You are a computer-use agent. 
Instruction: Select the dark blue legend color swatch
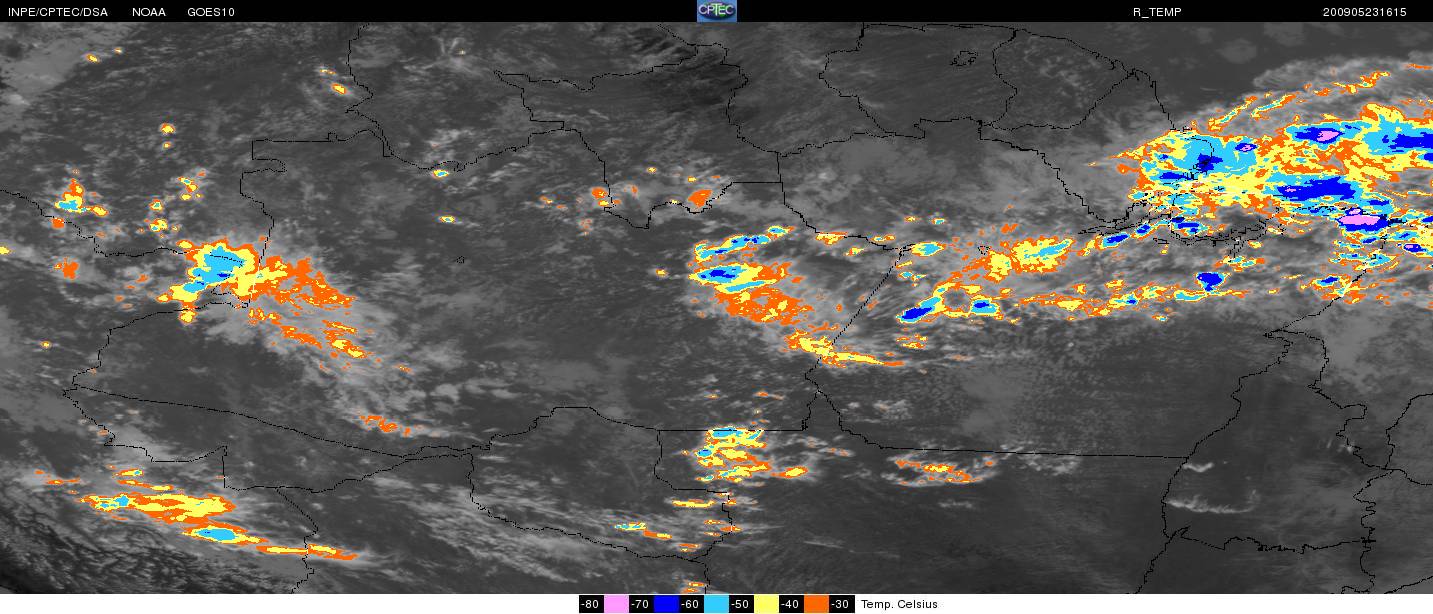pyautogui.click(x=666, y=604)
